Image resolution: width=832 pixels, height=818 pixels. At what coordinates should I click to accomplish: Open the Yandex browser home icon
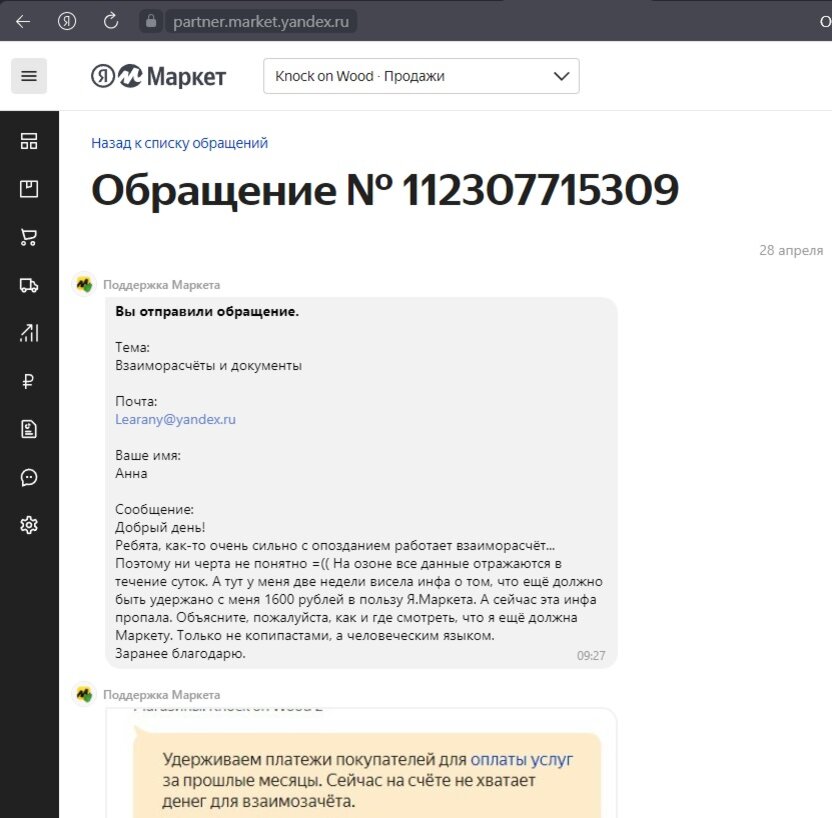[x=67, y=21]
